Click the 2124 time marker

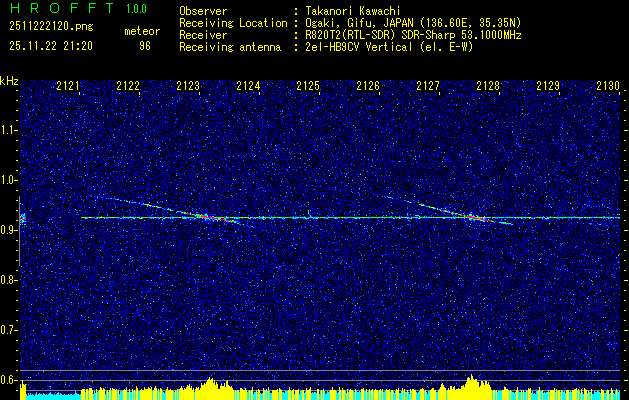point(248,86)
